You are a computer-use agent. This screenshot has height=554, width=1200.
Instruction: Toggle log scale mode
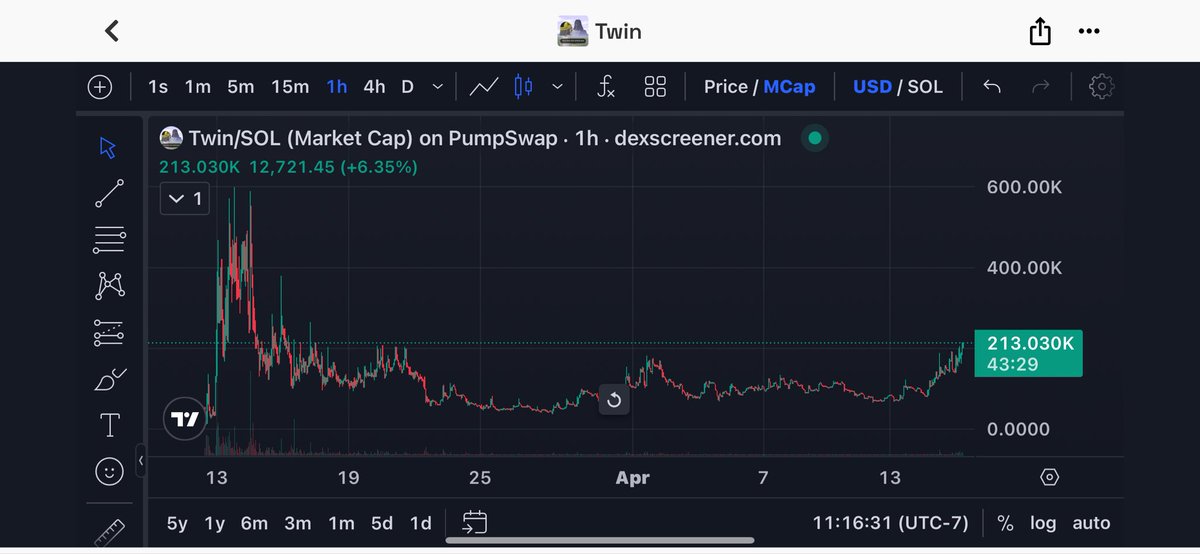point(1042,523)
